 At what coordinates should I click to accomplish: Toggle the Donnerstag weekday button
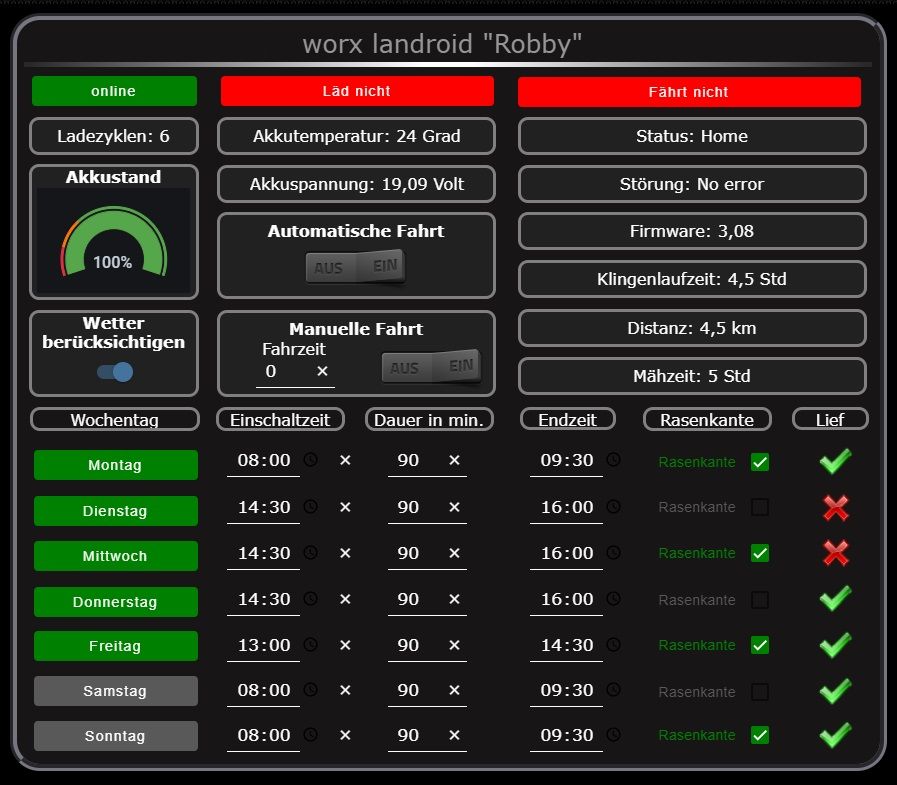pos(116,601)
